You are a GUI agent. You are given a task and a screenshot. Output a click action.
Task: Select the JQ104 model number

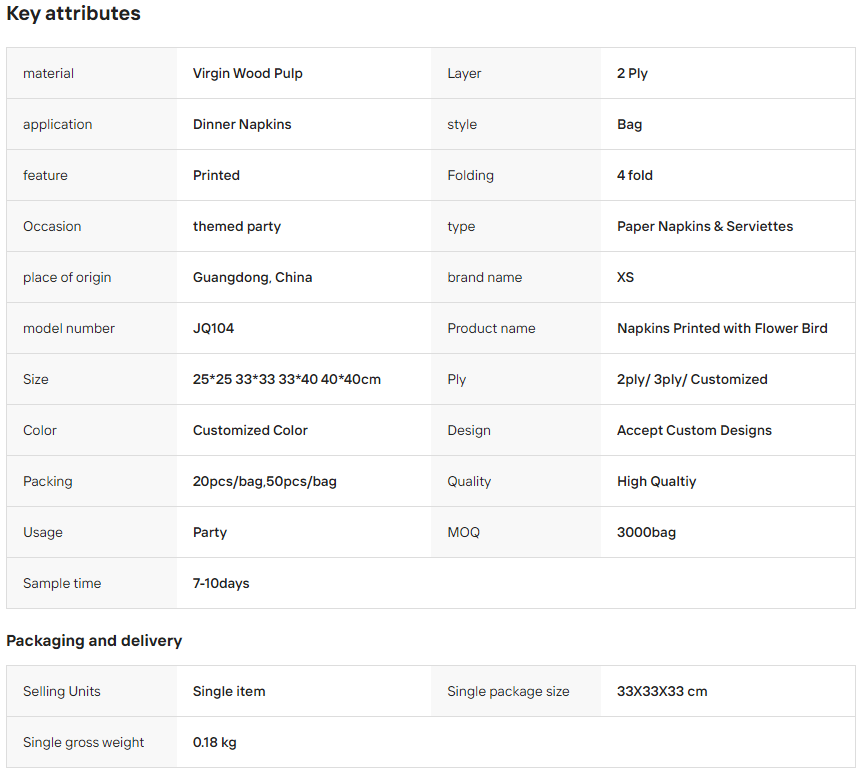click(x=213, y=329)
